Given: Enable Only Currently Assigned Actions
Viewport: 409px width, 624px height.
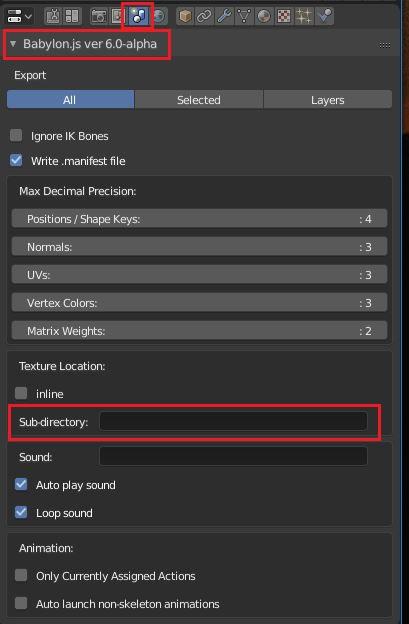Looking at the screenshot, I should [x=21, y=575].
